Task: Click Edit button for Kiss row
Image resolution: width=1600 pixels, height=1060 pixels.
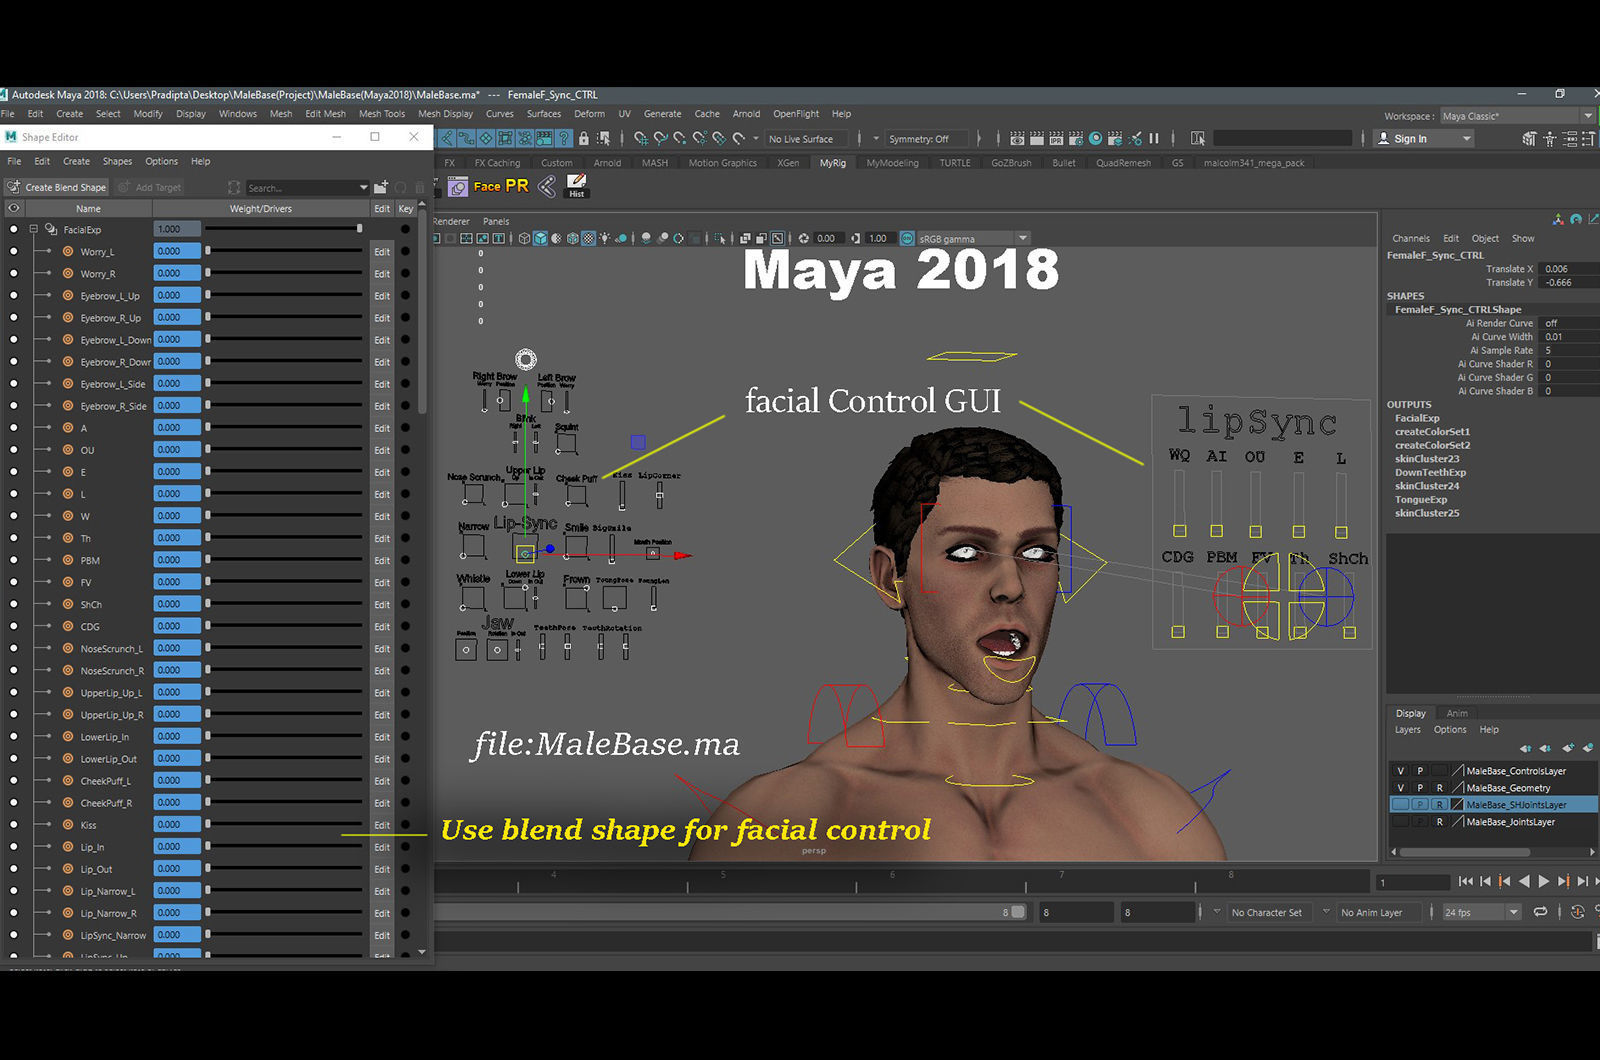Action: point(382,825)
